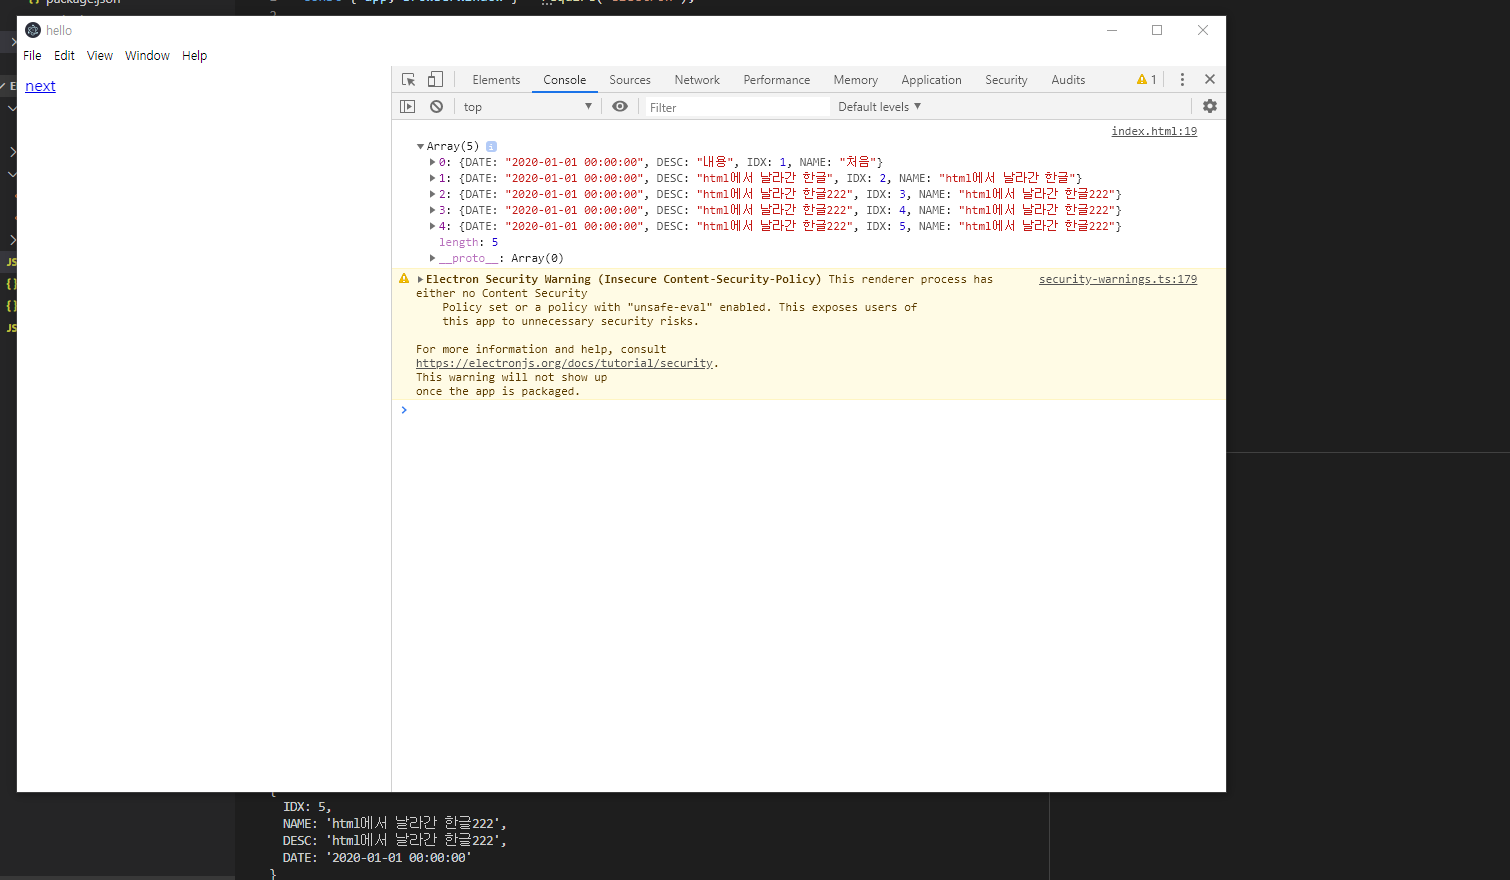Click the array info badge icon
The width and height of the screenshot is (1510, 880).
tap(491, 146)
